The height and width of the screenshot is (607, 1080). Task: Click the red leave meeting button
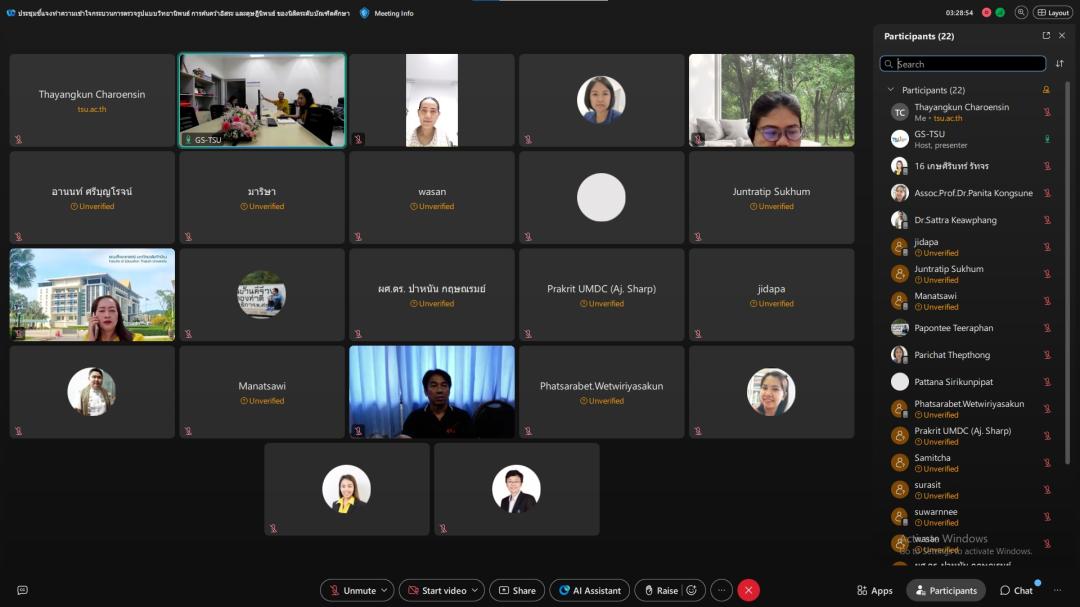[749, 590]
